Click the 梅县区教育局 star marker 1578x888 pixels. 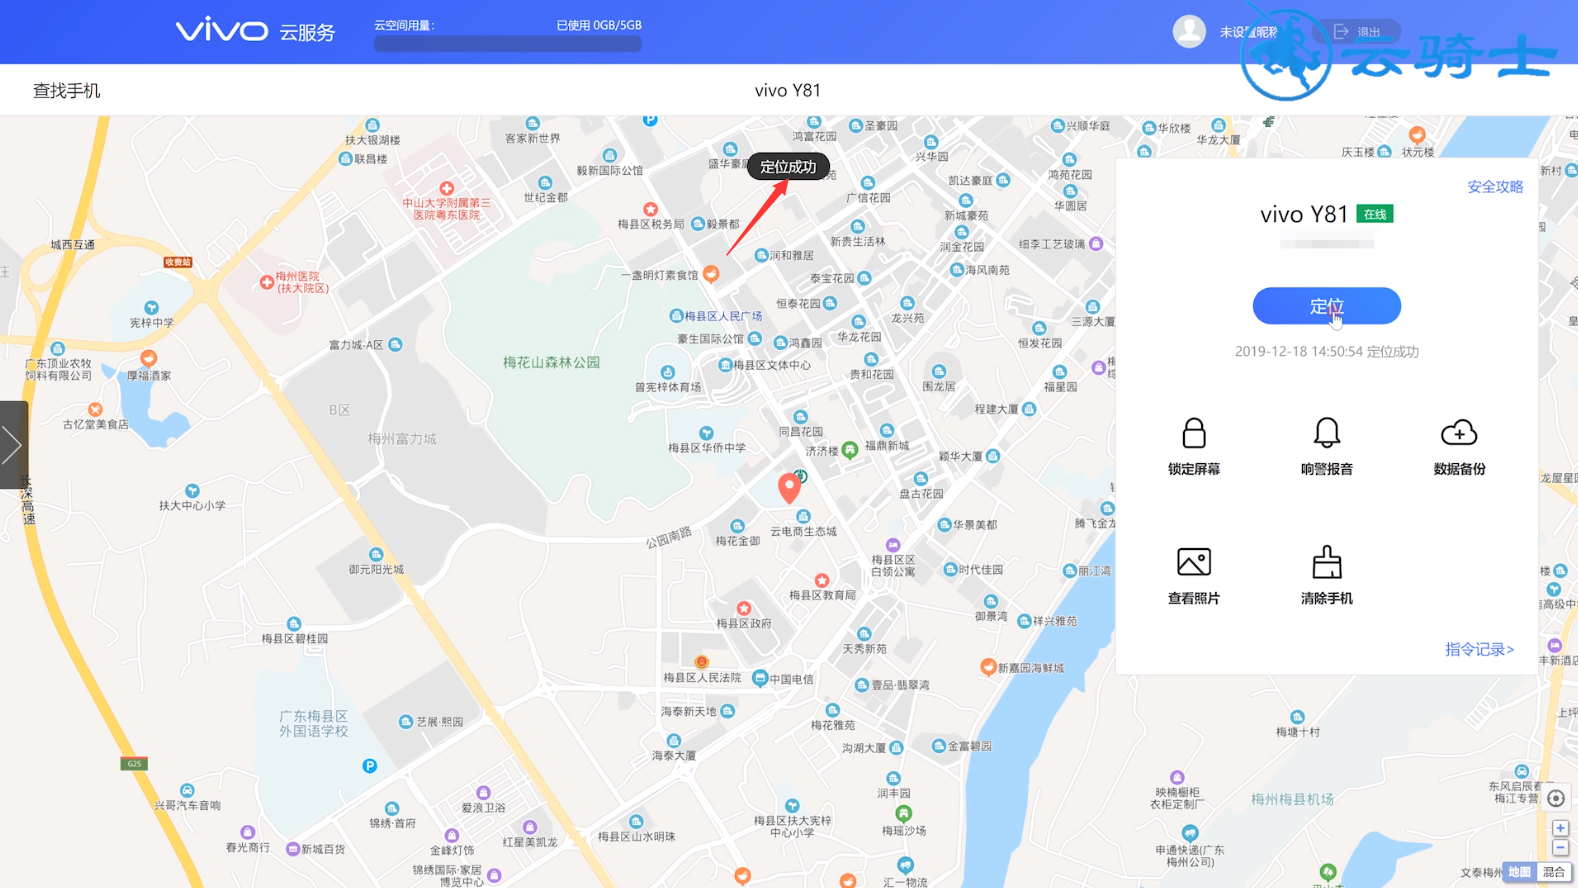pyautogui.click(x=822, y=580)
